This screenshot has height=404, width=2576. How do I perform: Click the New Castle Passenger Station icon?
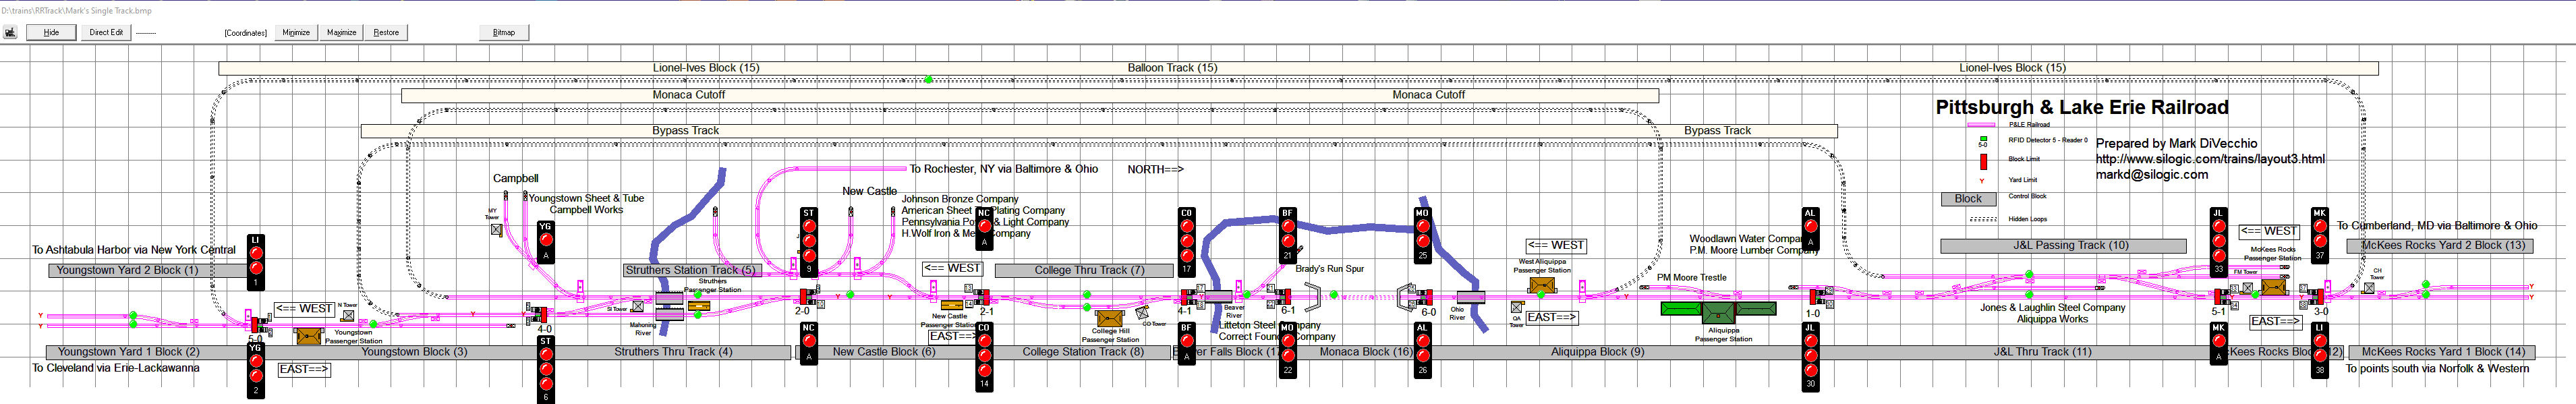pos(951,305)
